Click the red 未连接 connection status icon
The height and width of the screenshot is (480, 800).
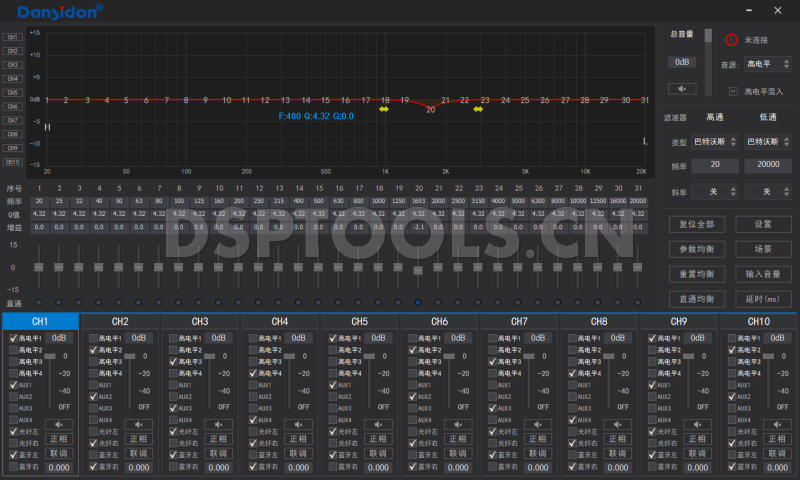coord(730,39)
